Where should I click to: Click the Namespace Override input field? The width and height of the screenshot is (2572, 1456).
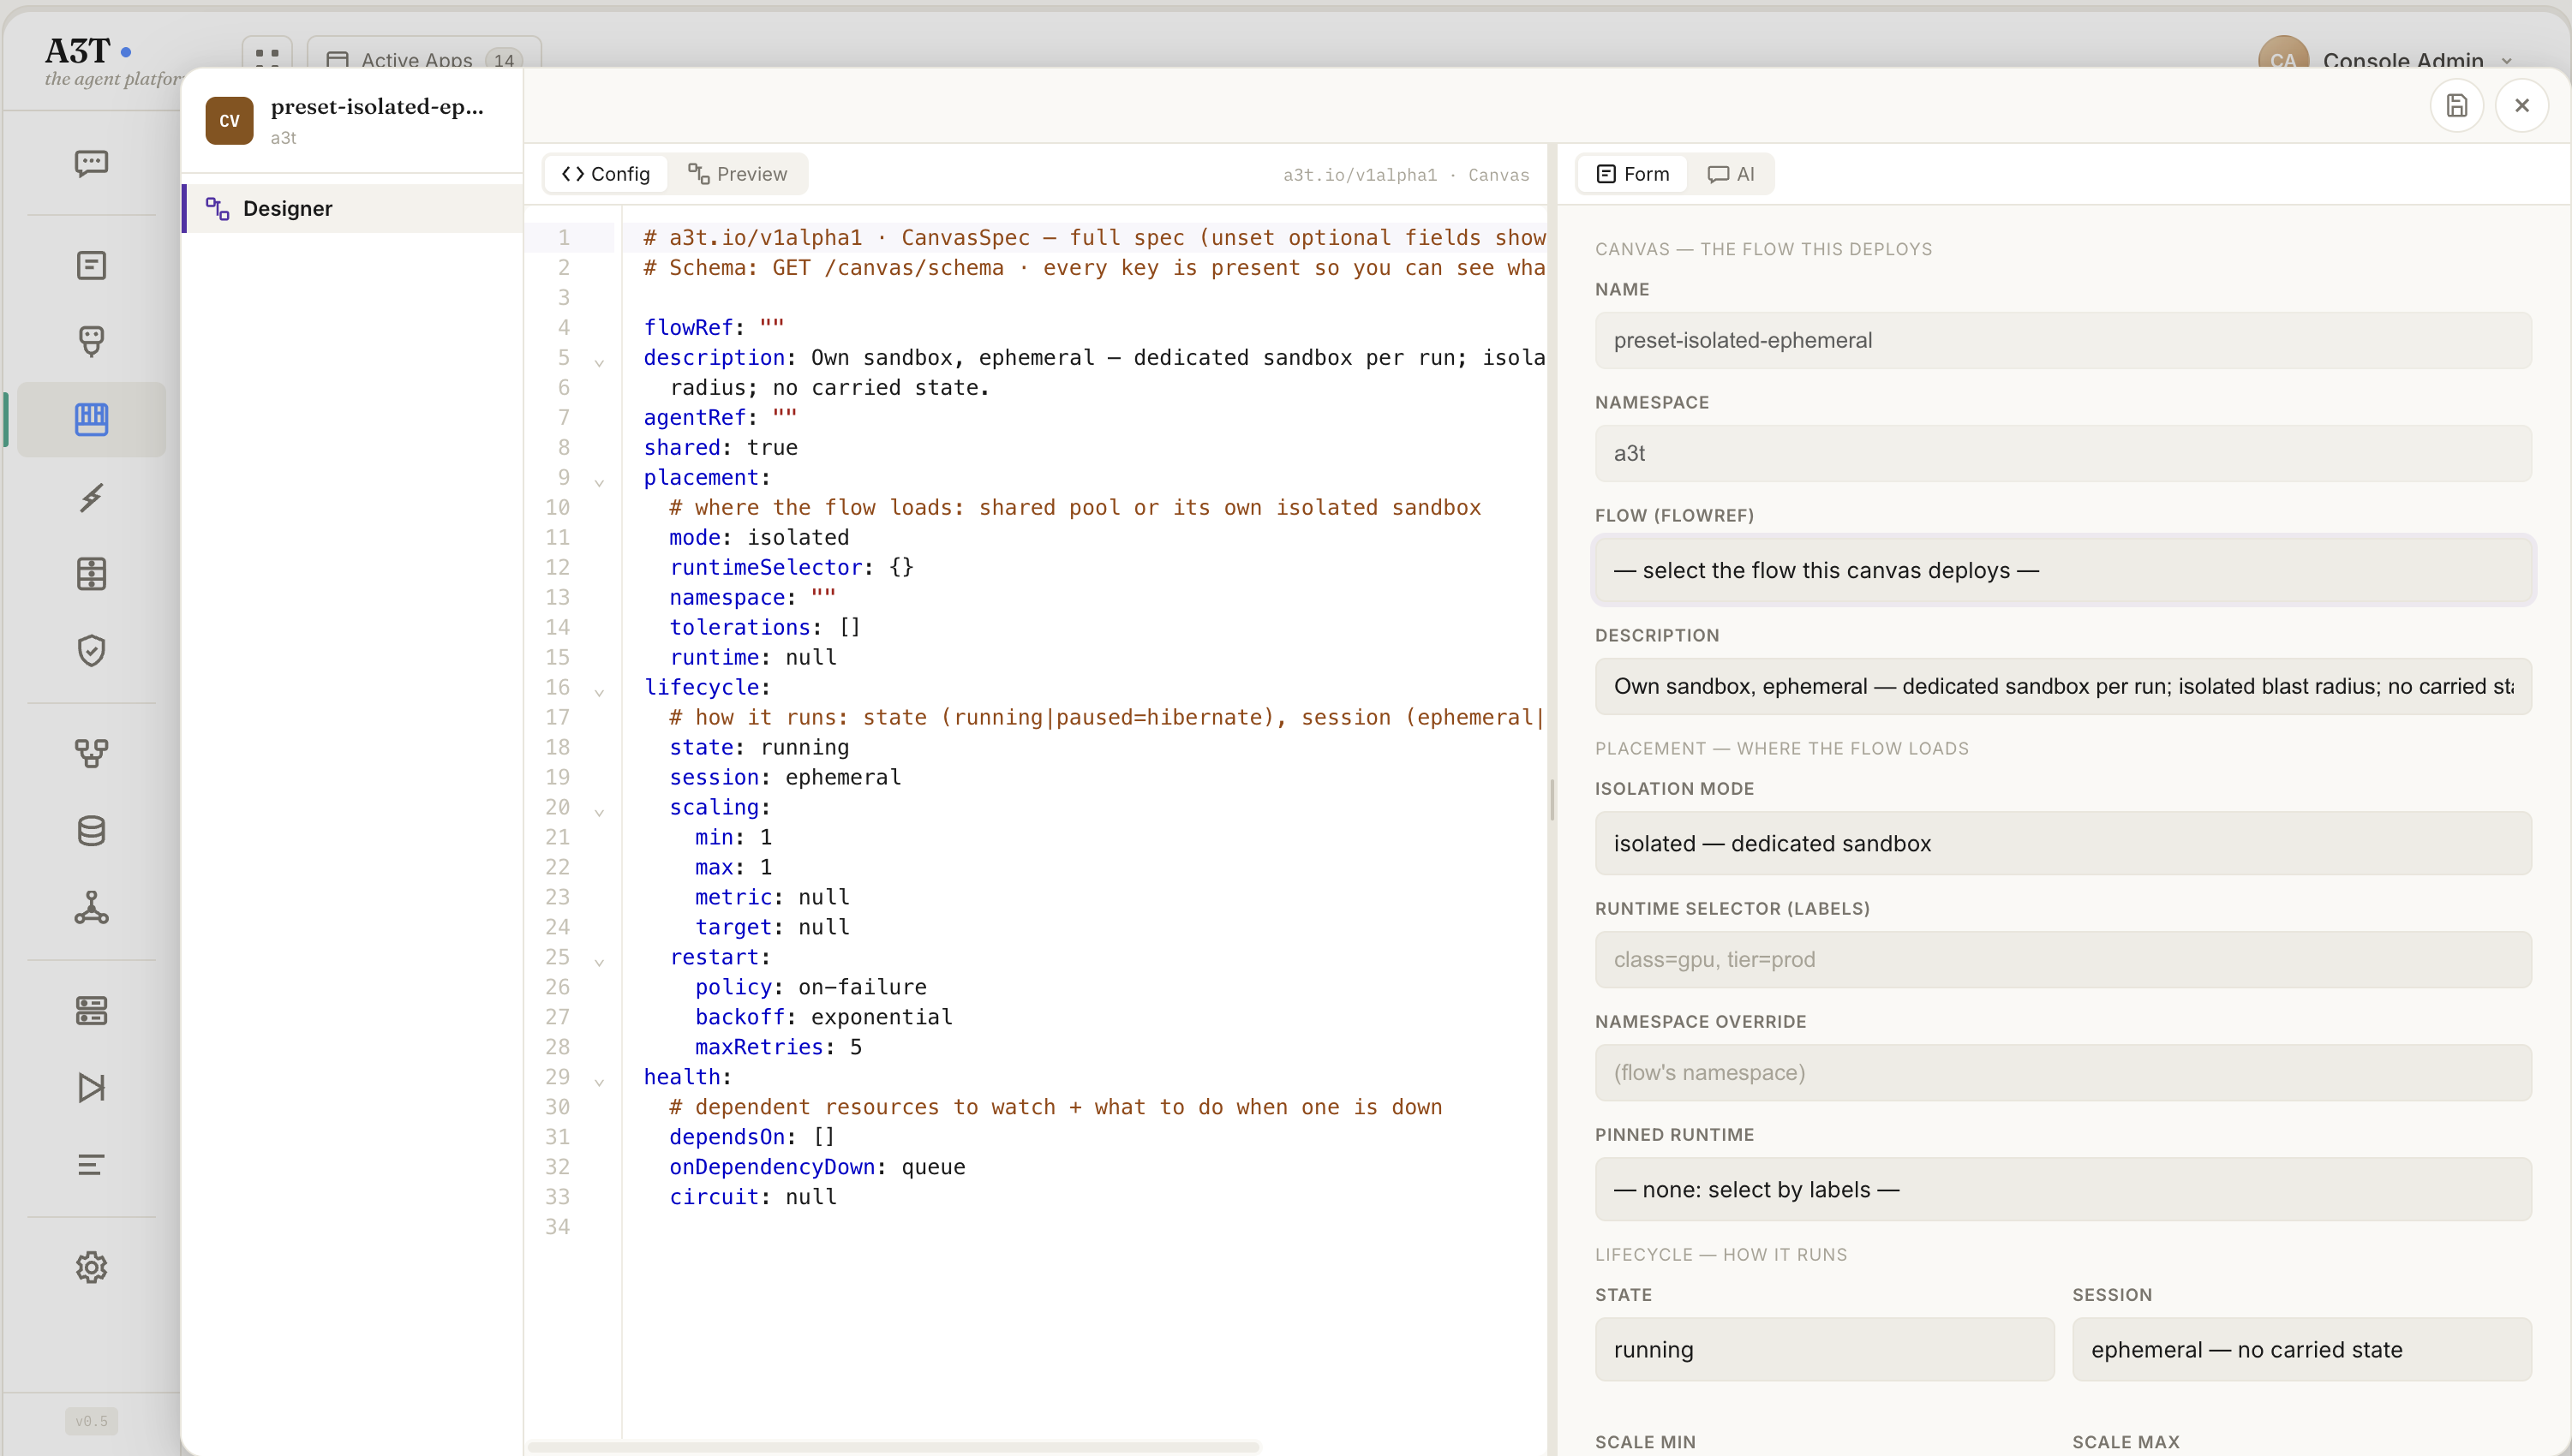[x=2063, y=1072]
